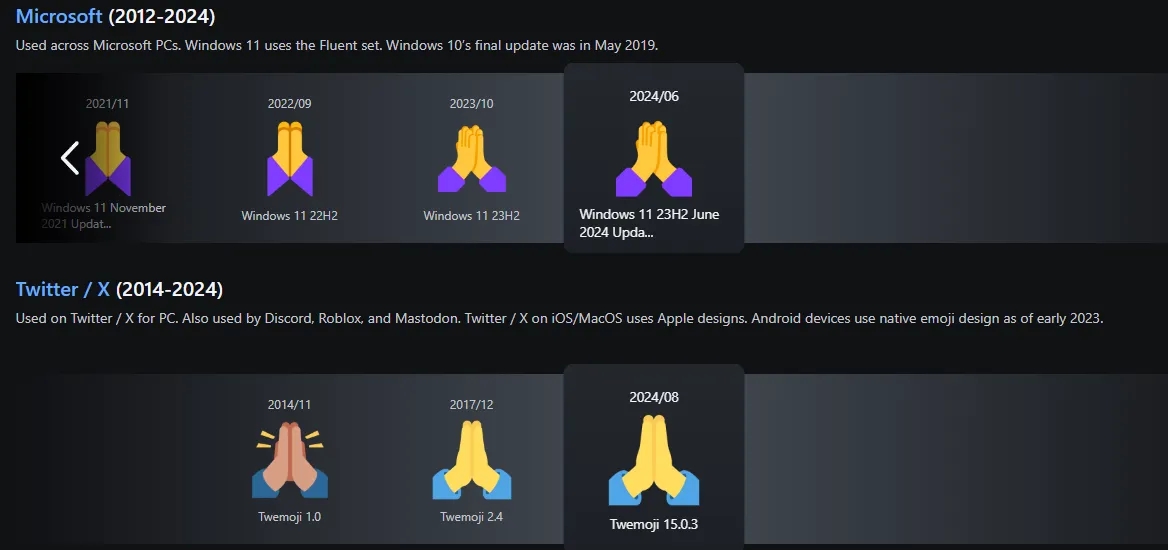Click the 2023/10 date label
The height and width of the screenshot is (550, 1168).
(472, 104)
